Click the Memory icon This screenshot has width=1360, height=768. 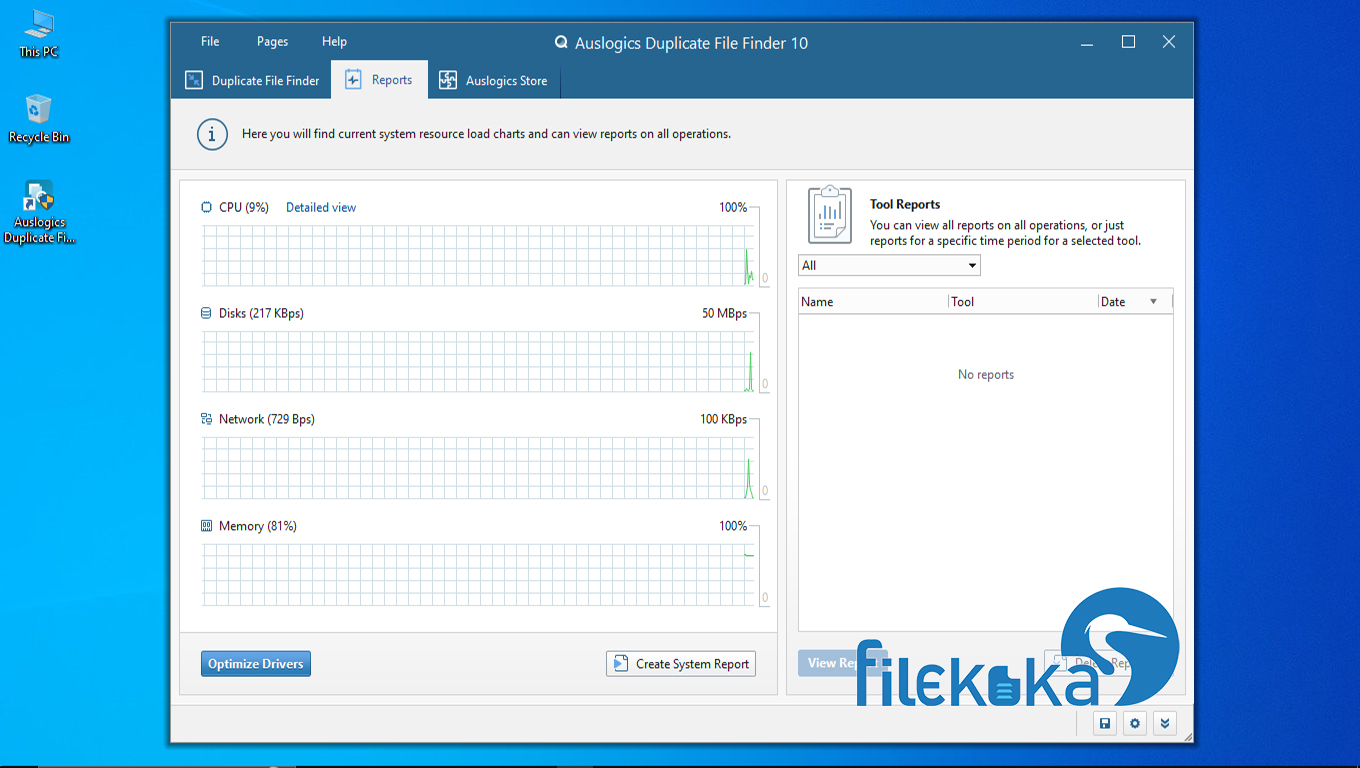(x=206, y=525)
